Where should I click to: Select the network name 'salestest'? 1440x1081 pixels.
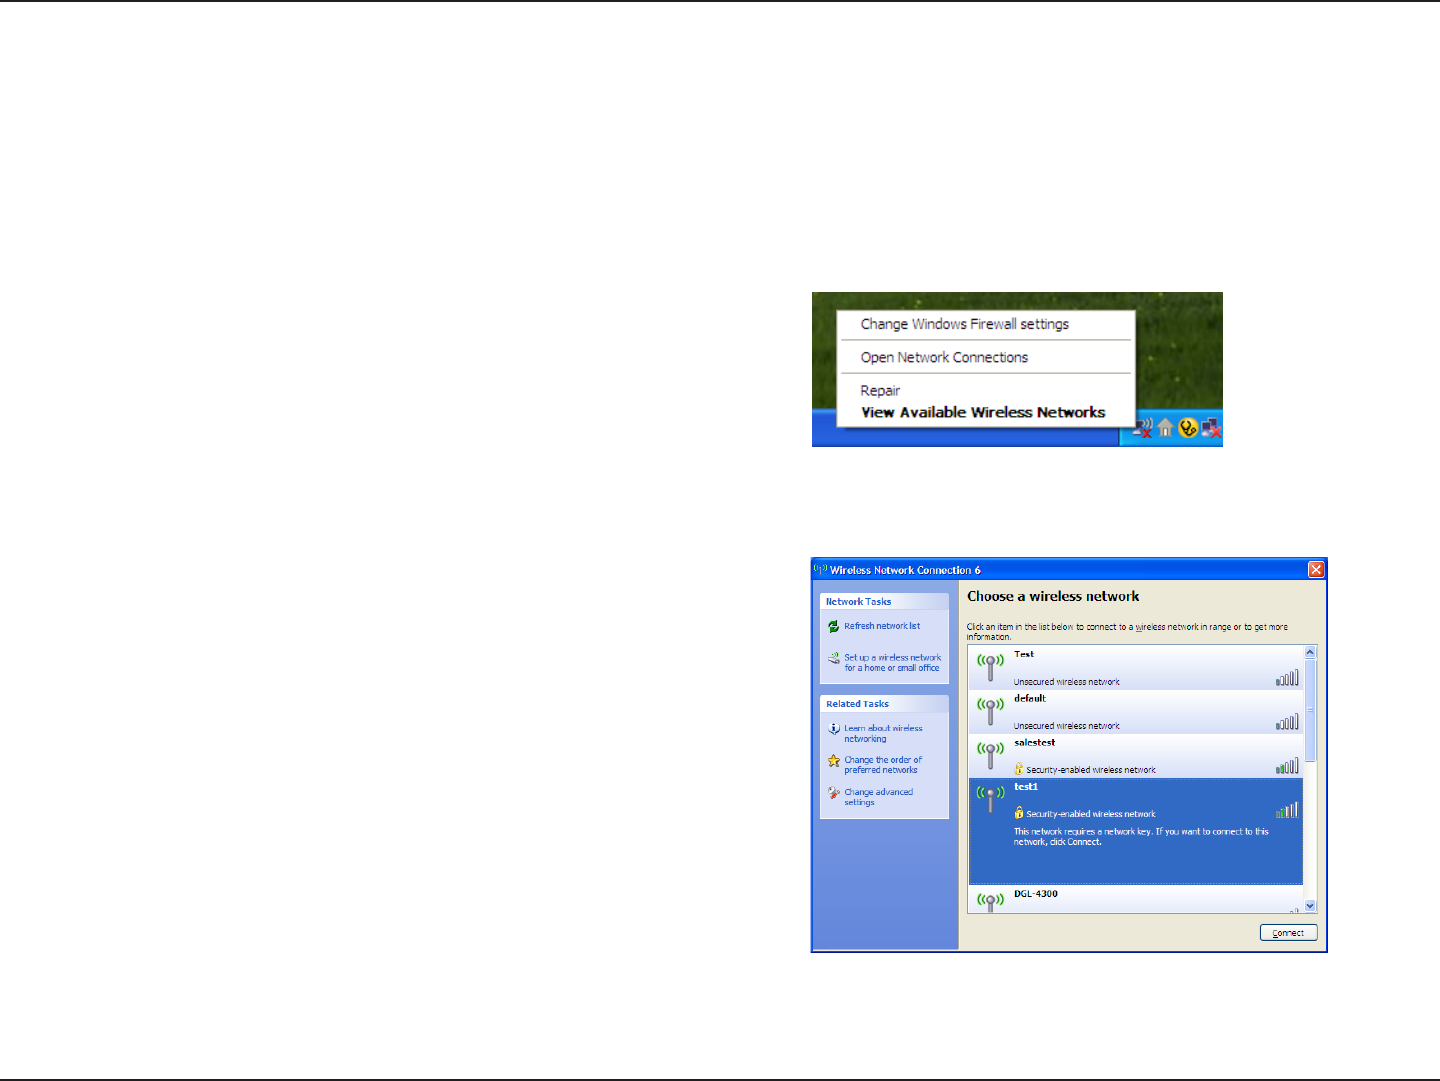(x=1034, y=742)
